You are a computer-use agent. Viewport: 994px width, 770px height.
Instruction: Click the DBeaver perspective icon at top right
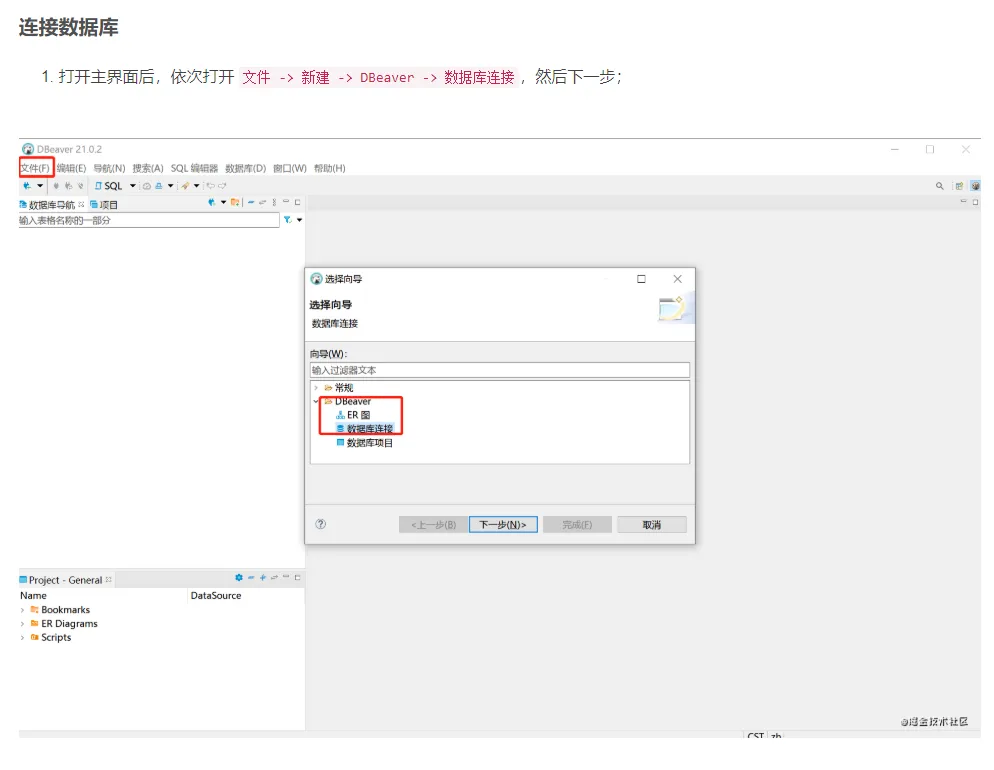pyautogui.click(x=975, y=186)
